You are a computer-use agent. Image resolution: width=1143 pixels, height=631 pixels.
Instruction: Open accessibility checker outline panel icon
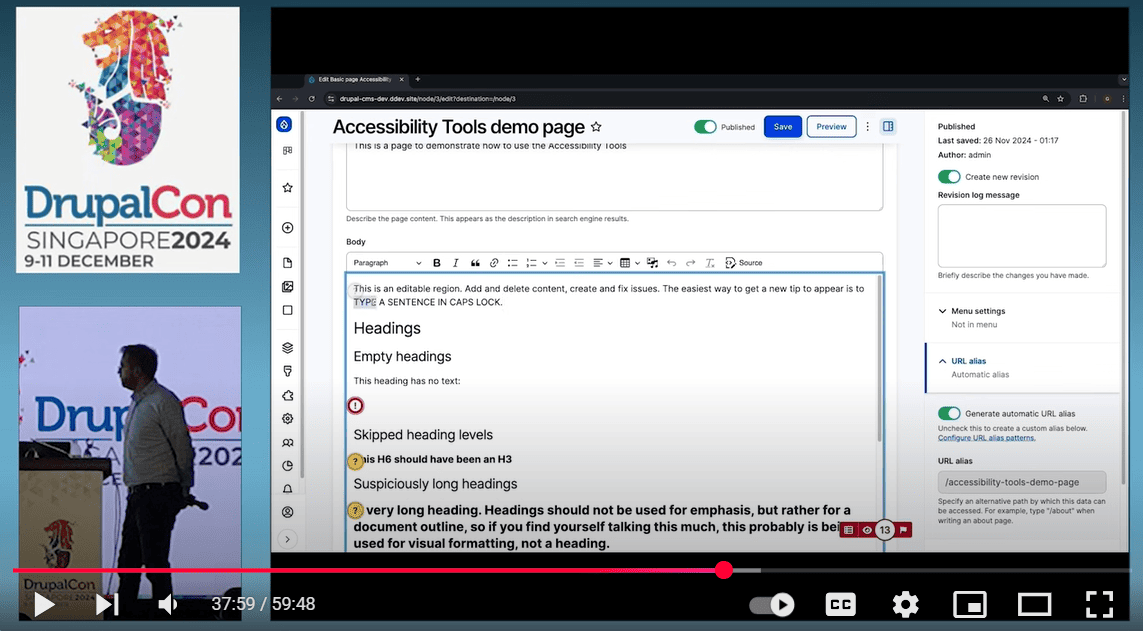[x=848, y=530]
